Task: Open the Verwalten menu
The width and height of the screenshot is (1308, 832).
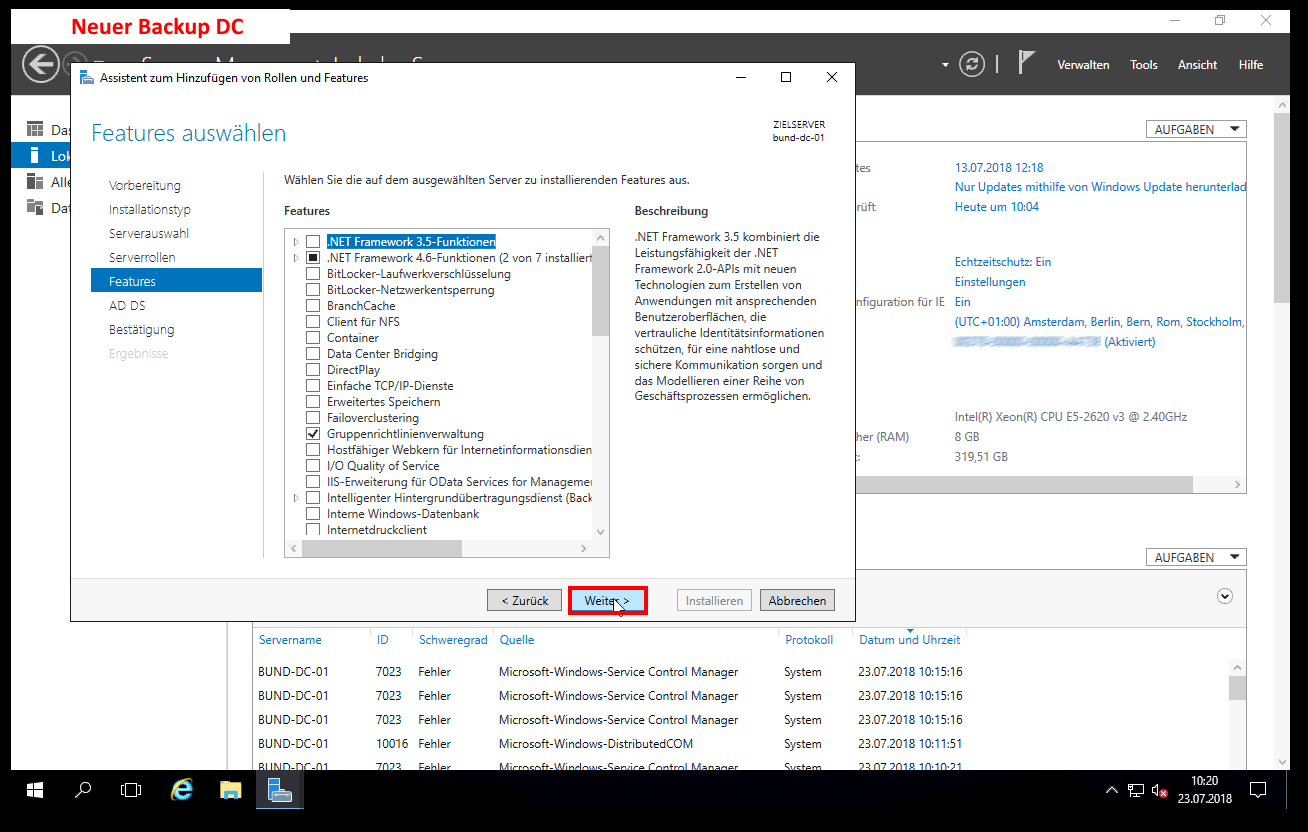Action: (x=1083, y=65)
